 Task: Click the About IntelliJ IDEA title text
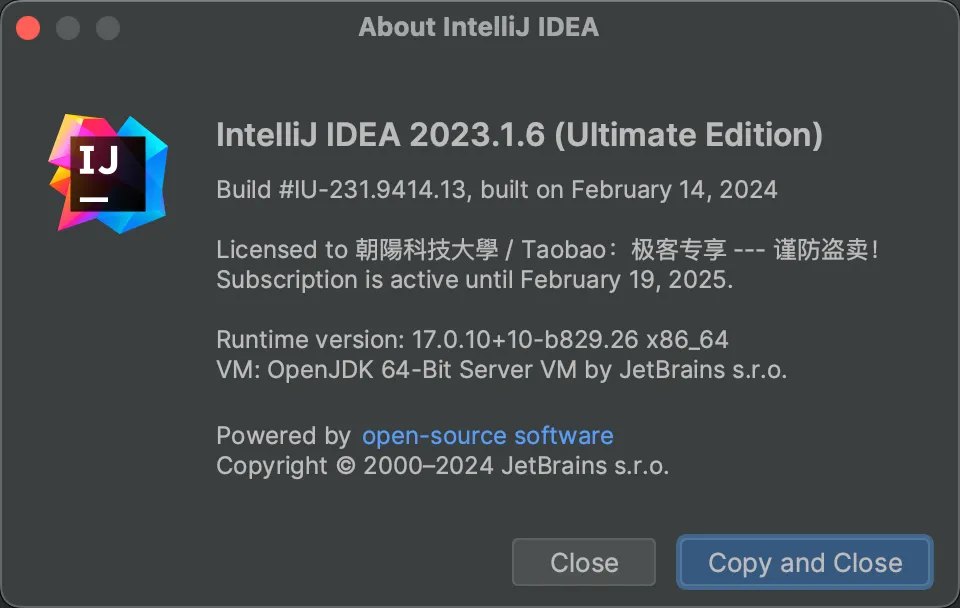[478, 27]
